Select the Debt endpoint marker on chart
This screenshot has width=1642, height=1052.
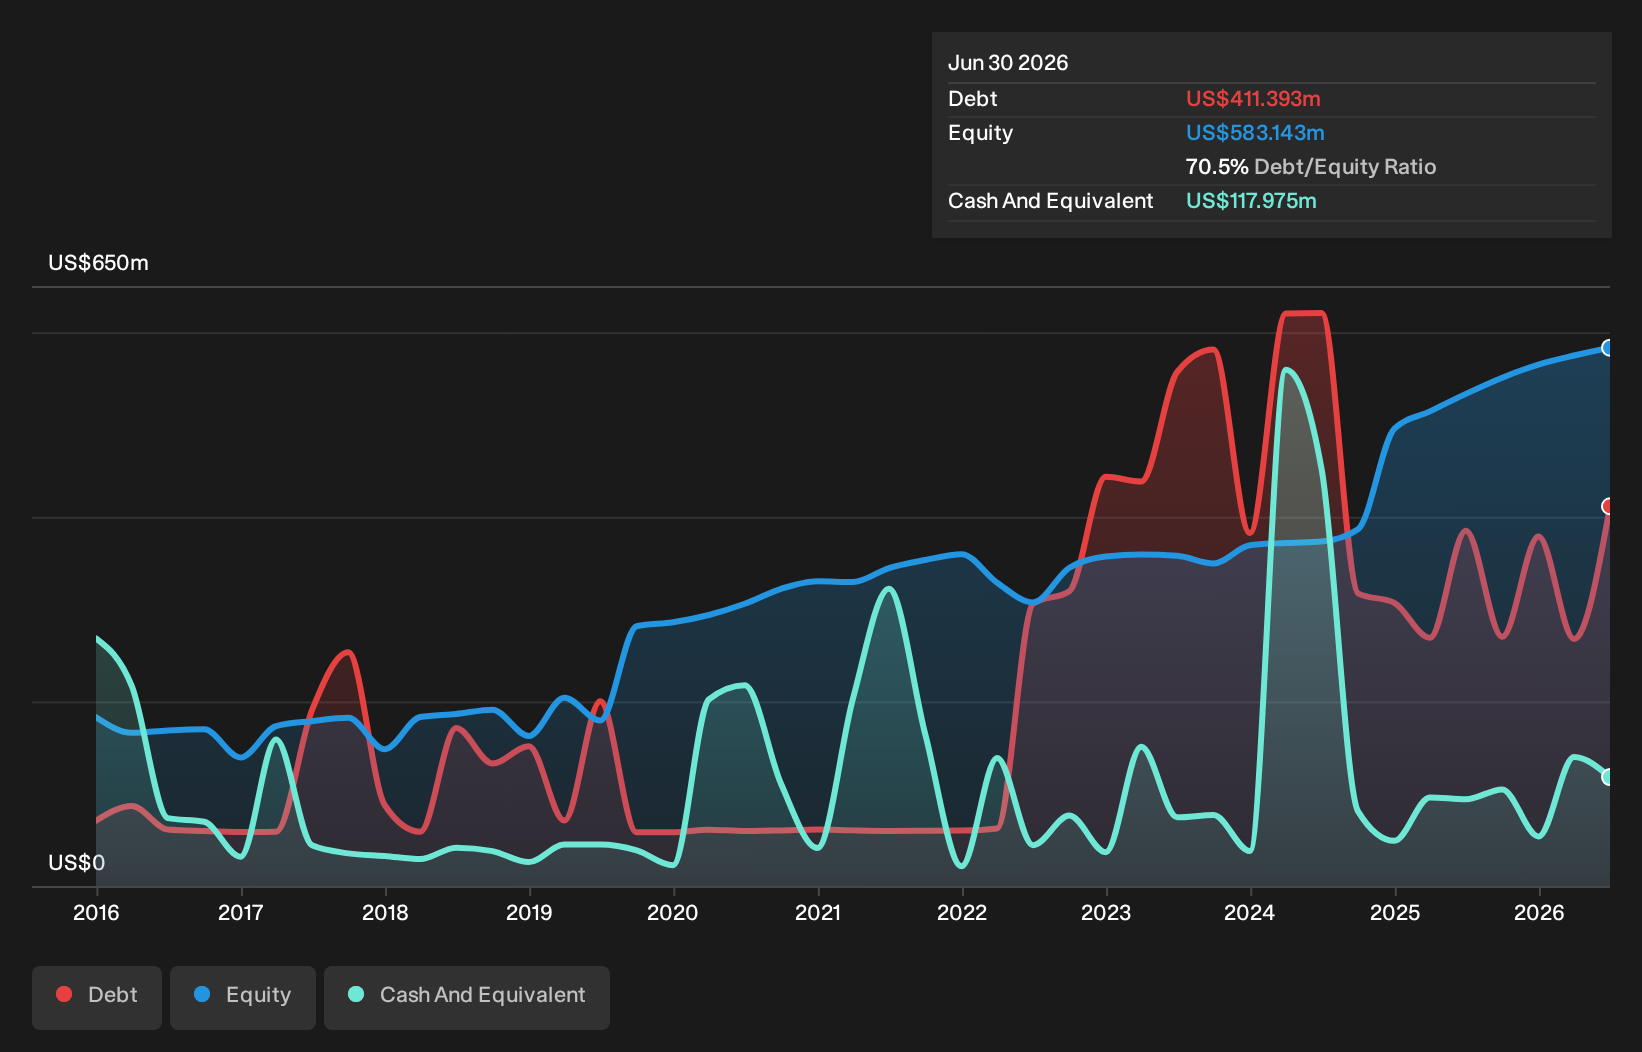pos(1608,506)
